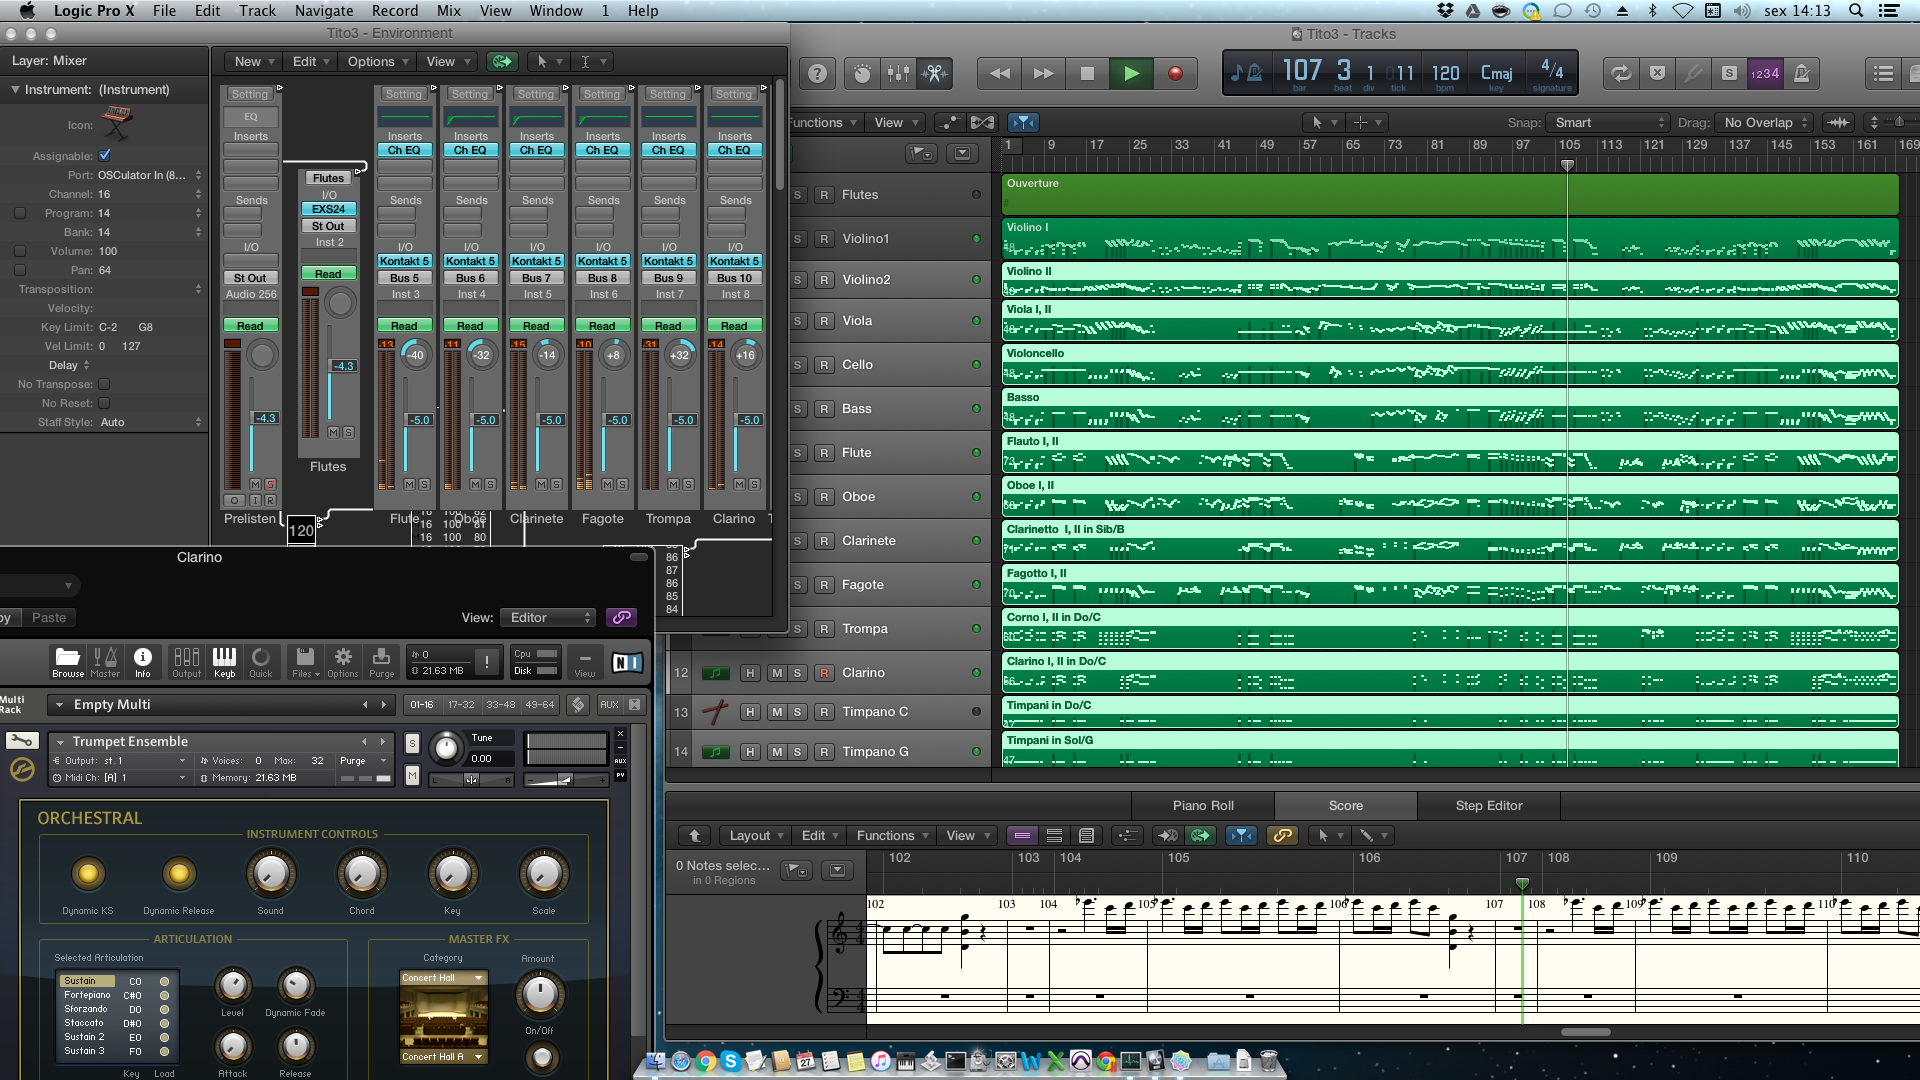The width and height of the screenshot is (1920, 1080).
Task: Mute the Clarino track with M button
Action: 776,673
